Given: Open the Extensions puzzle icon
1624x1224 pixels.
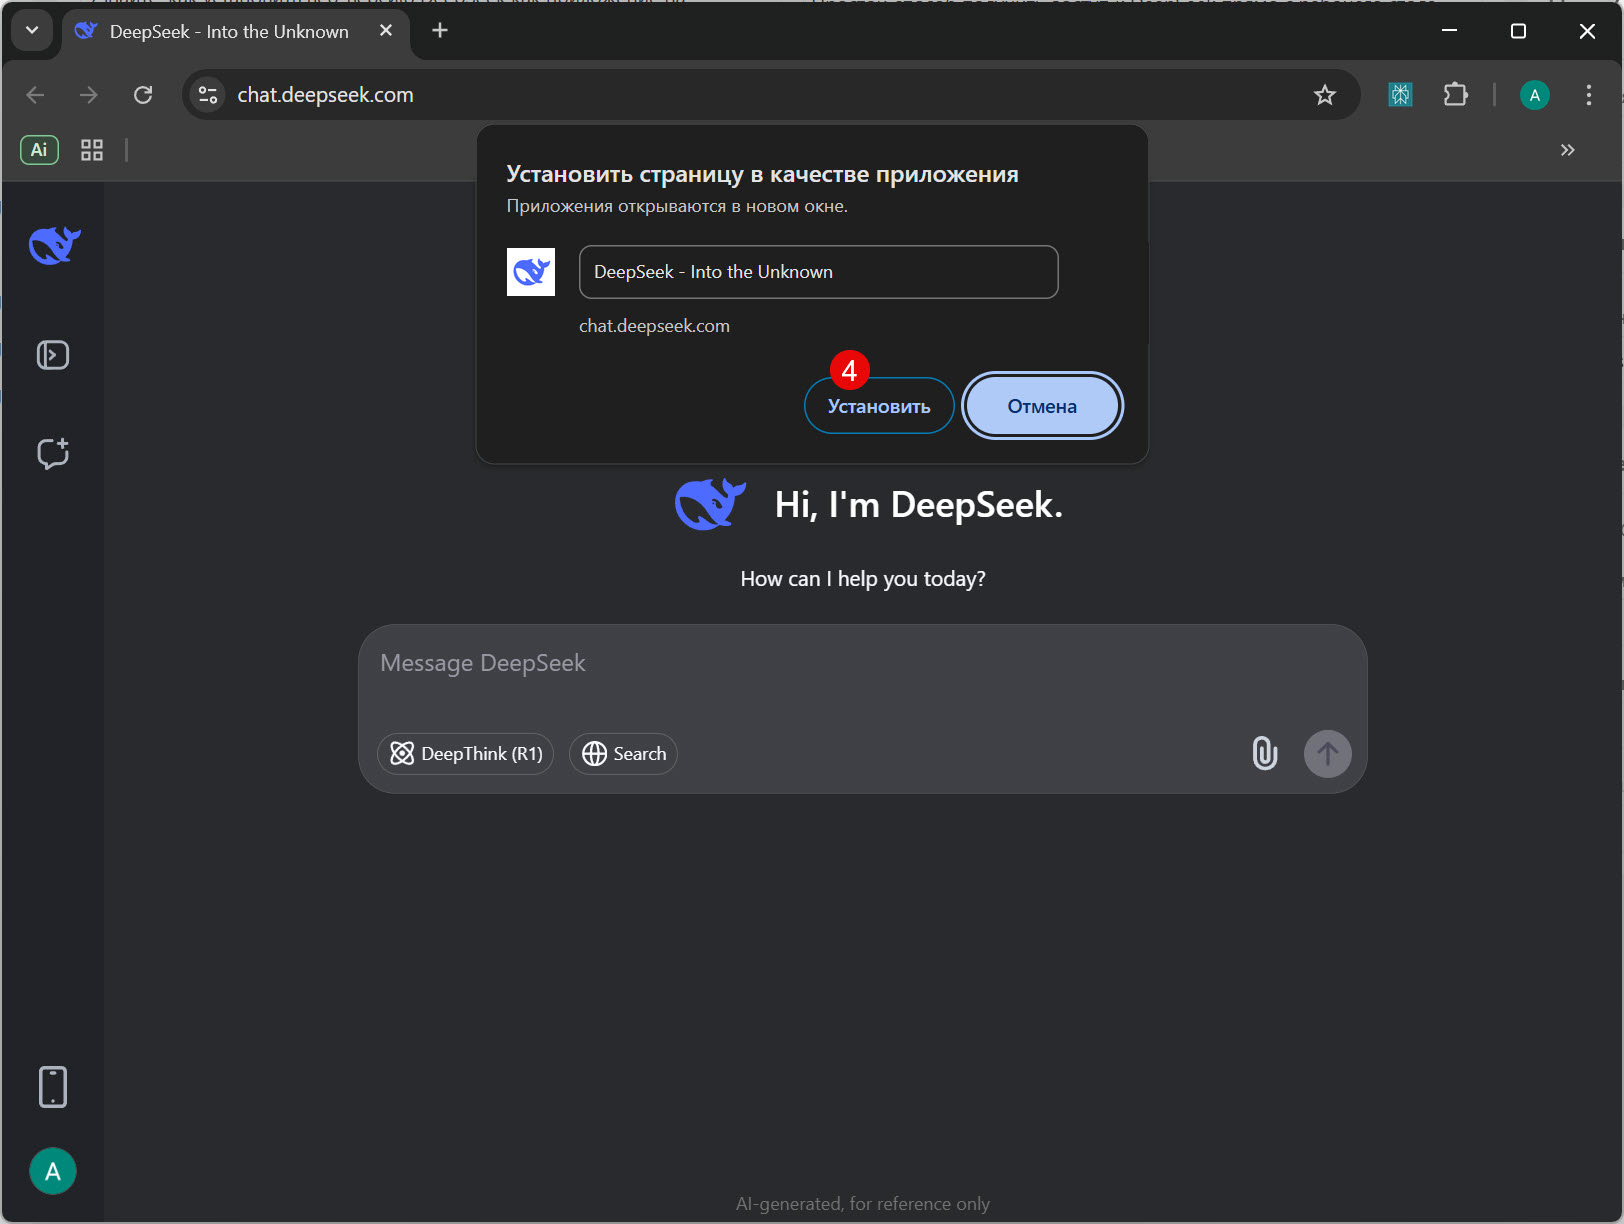Looking at the screenshot, I should [1456, 95].
